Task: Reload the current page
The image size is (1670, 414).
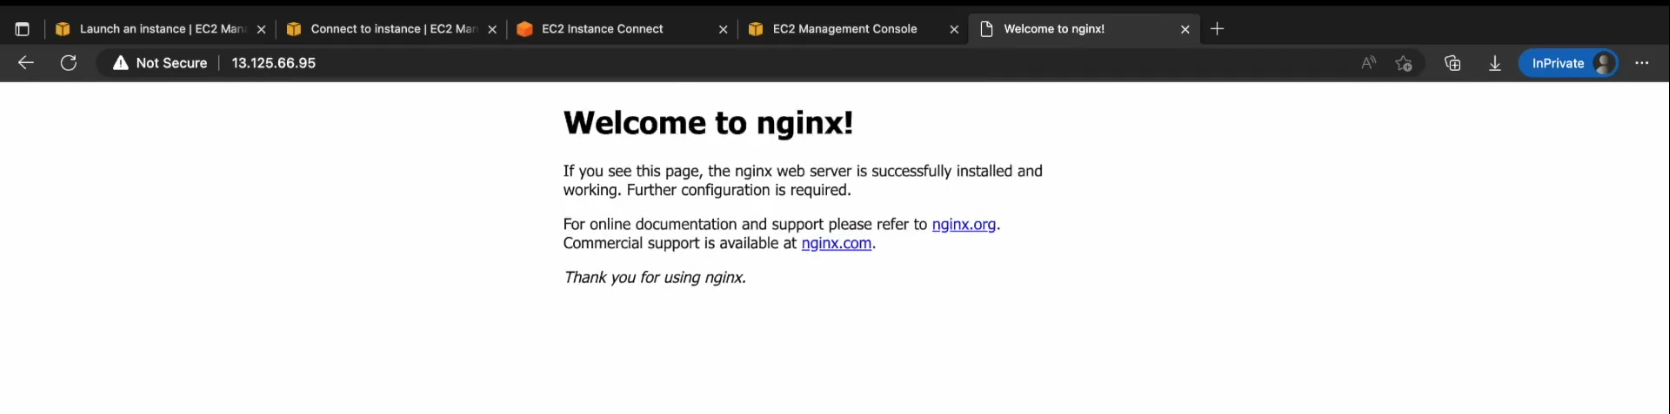Action: pyautogui.click(x=68, y=63)
